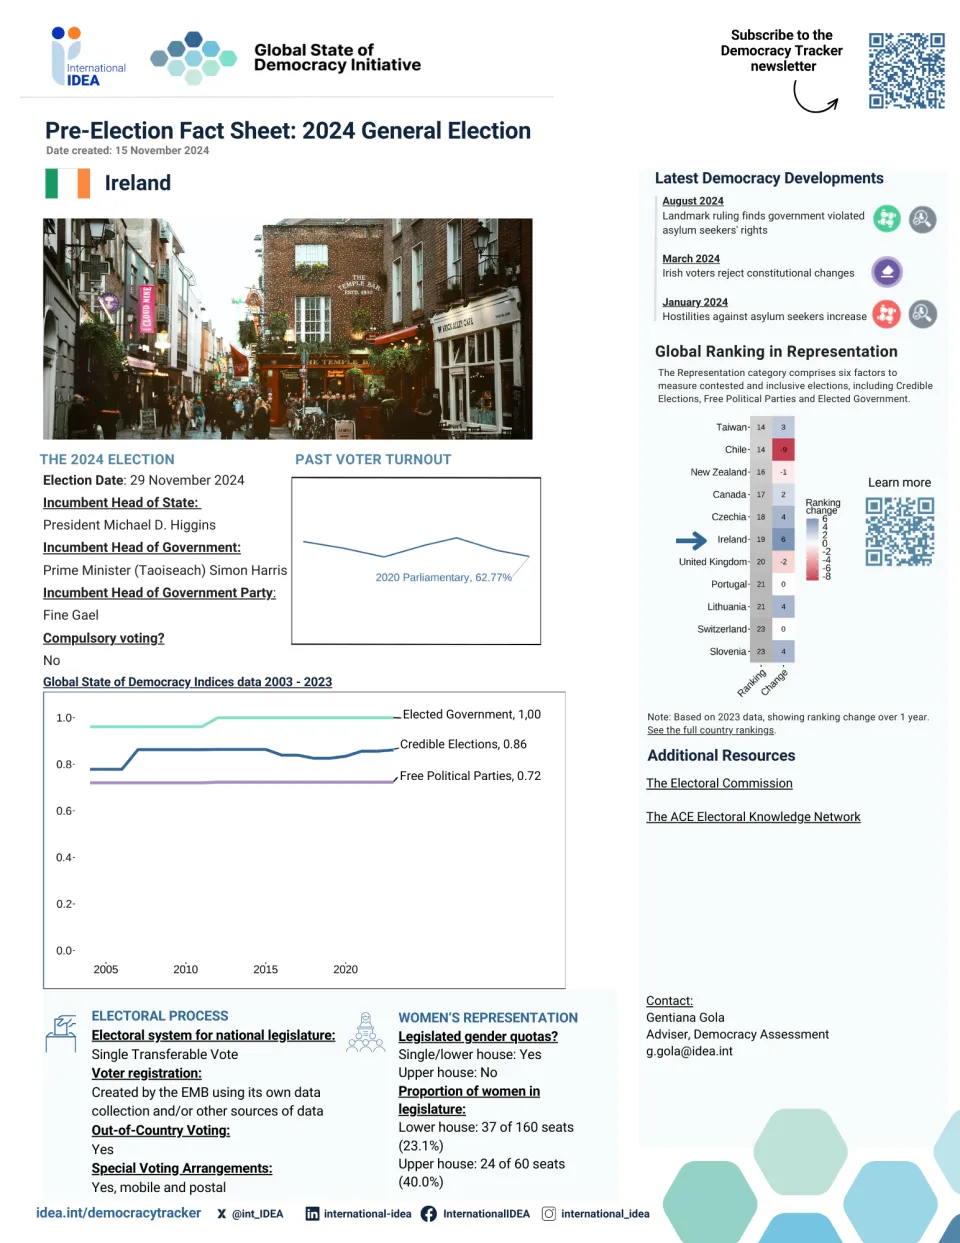Open Global State of Democracy Indices data link

[x=187, y=682]
